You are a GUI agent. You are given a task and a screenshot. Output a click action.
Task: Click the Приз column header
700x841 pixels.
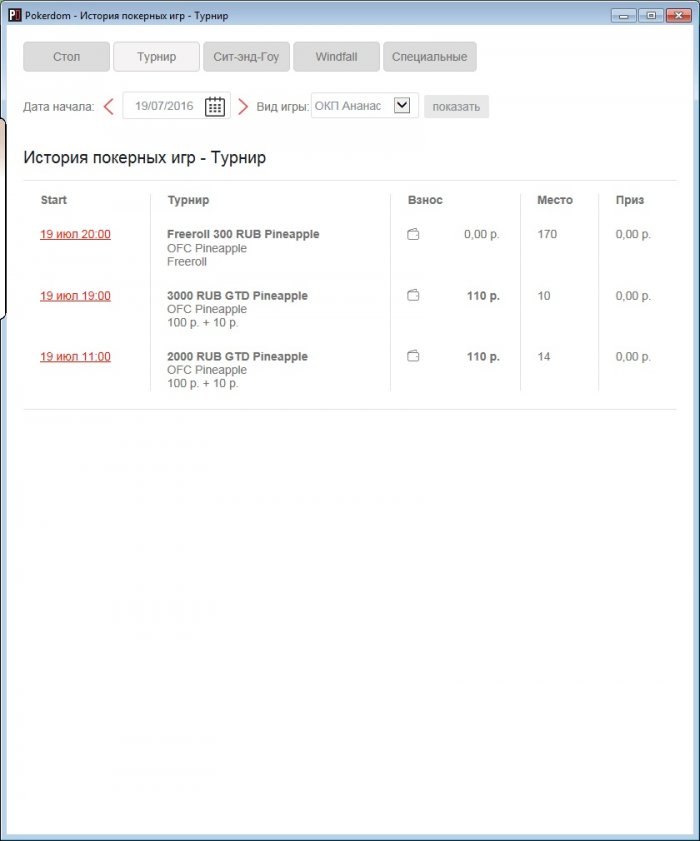(x=630, y=200)
